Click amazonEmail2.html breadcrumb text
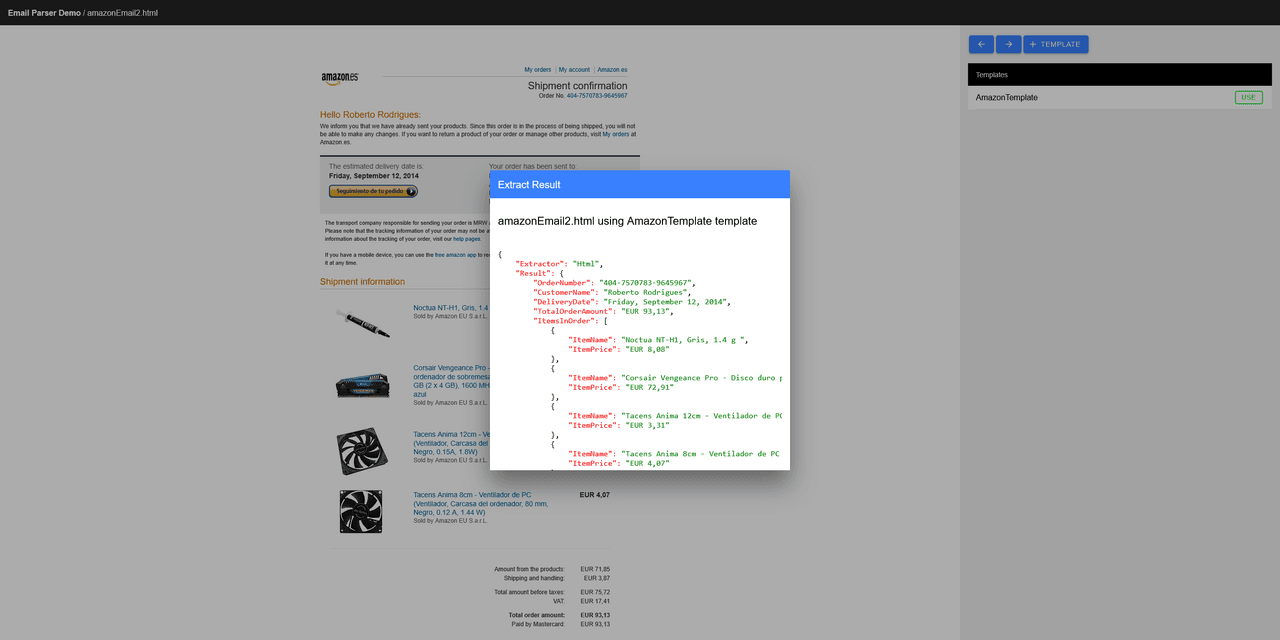This screenshot has height=640, width=1280. [x=122, y=13]
